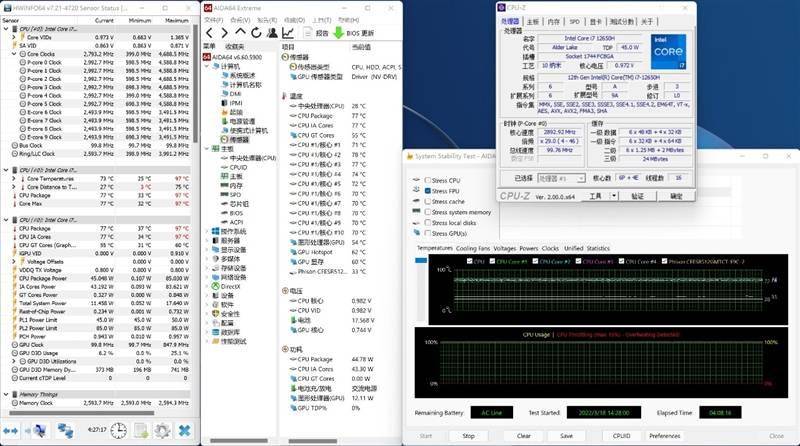Switch to the 主板 tab in CPU-Z
The height and width of the screenshot is (446, 800).
[533, 21]
